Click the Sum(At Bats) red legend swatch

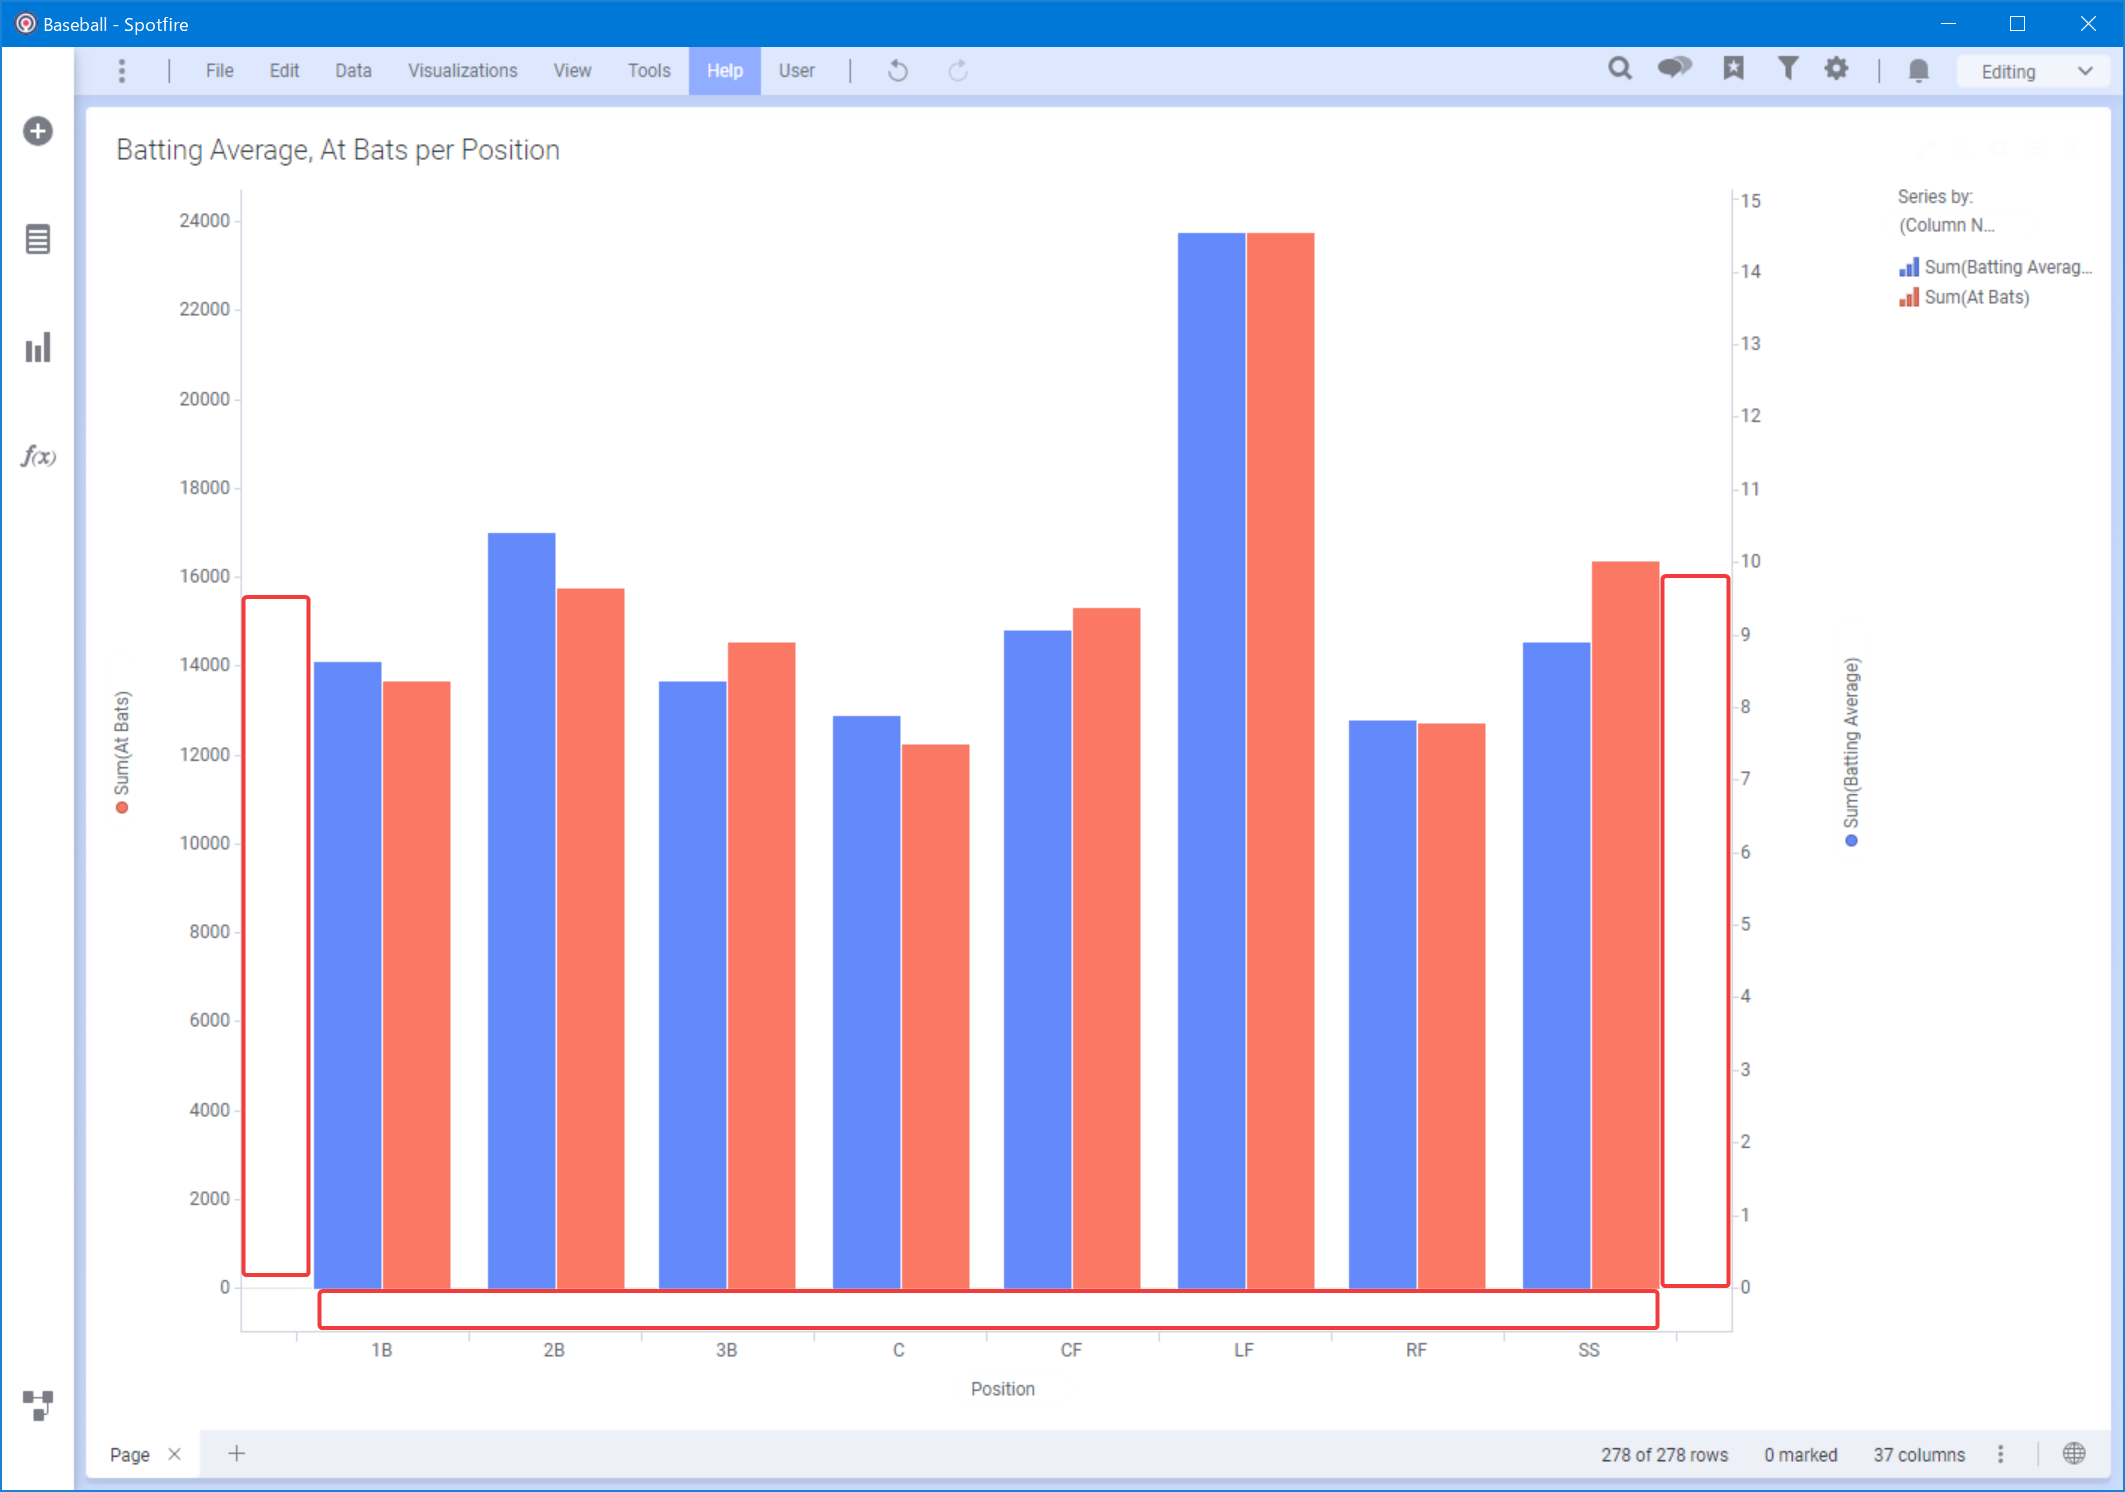(x=1909, y=297)
